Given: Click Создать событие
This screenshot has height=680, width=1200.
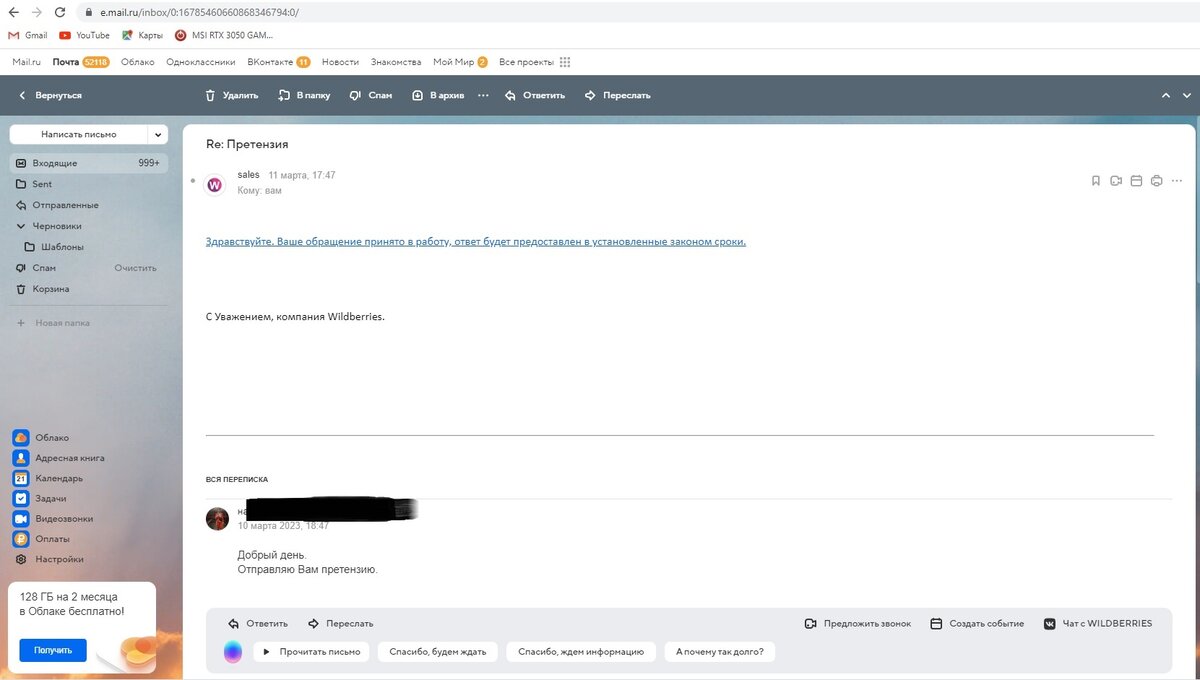Looking at the screenshot, I should click(977, 623).
